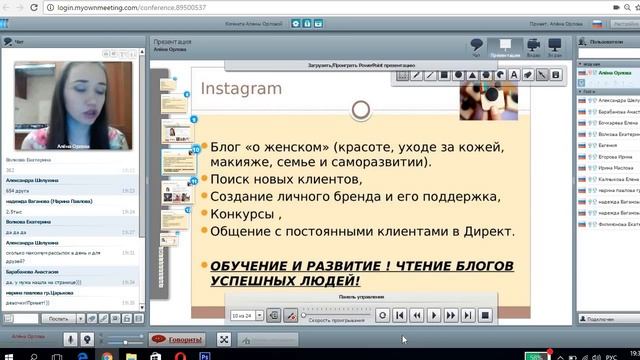Open Opera browser from the taskbar

click(x=180, y=356)
